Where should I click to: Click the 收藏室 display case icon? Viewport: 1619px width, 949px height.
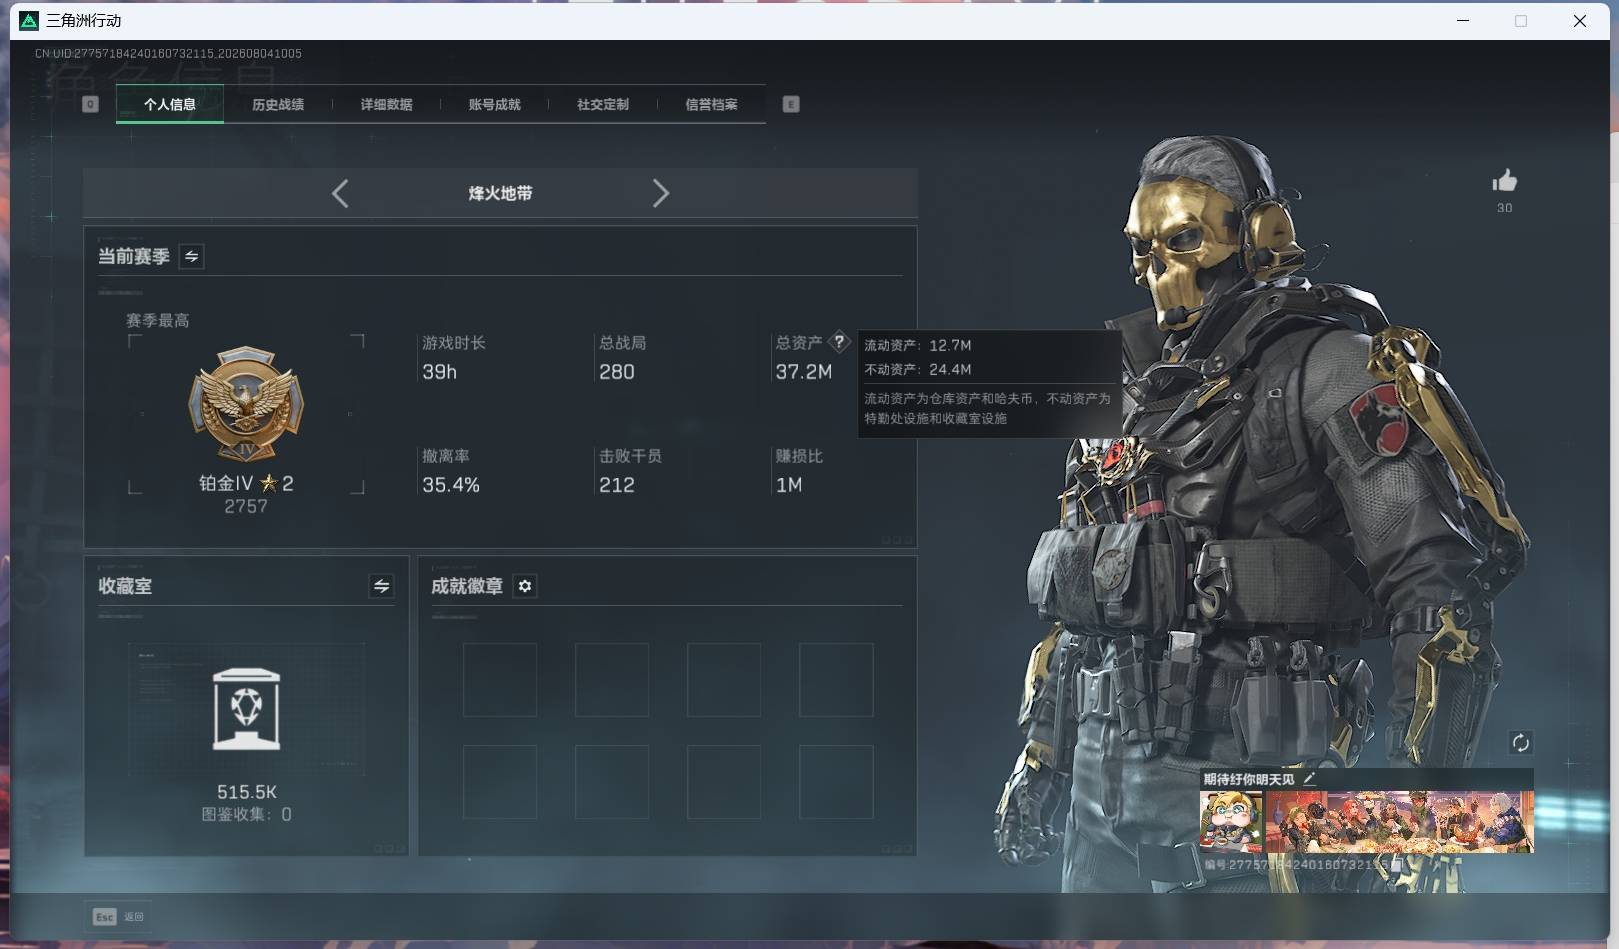point(247,709)
